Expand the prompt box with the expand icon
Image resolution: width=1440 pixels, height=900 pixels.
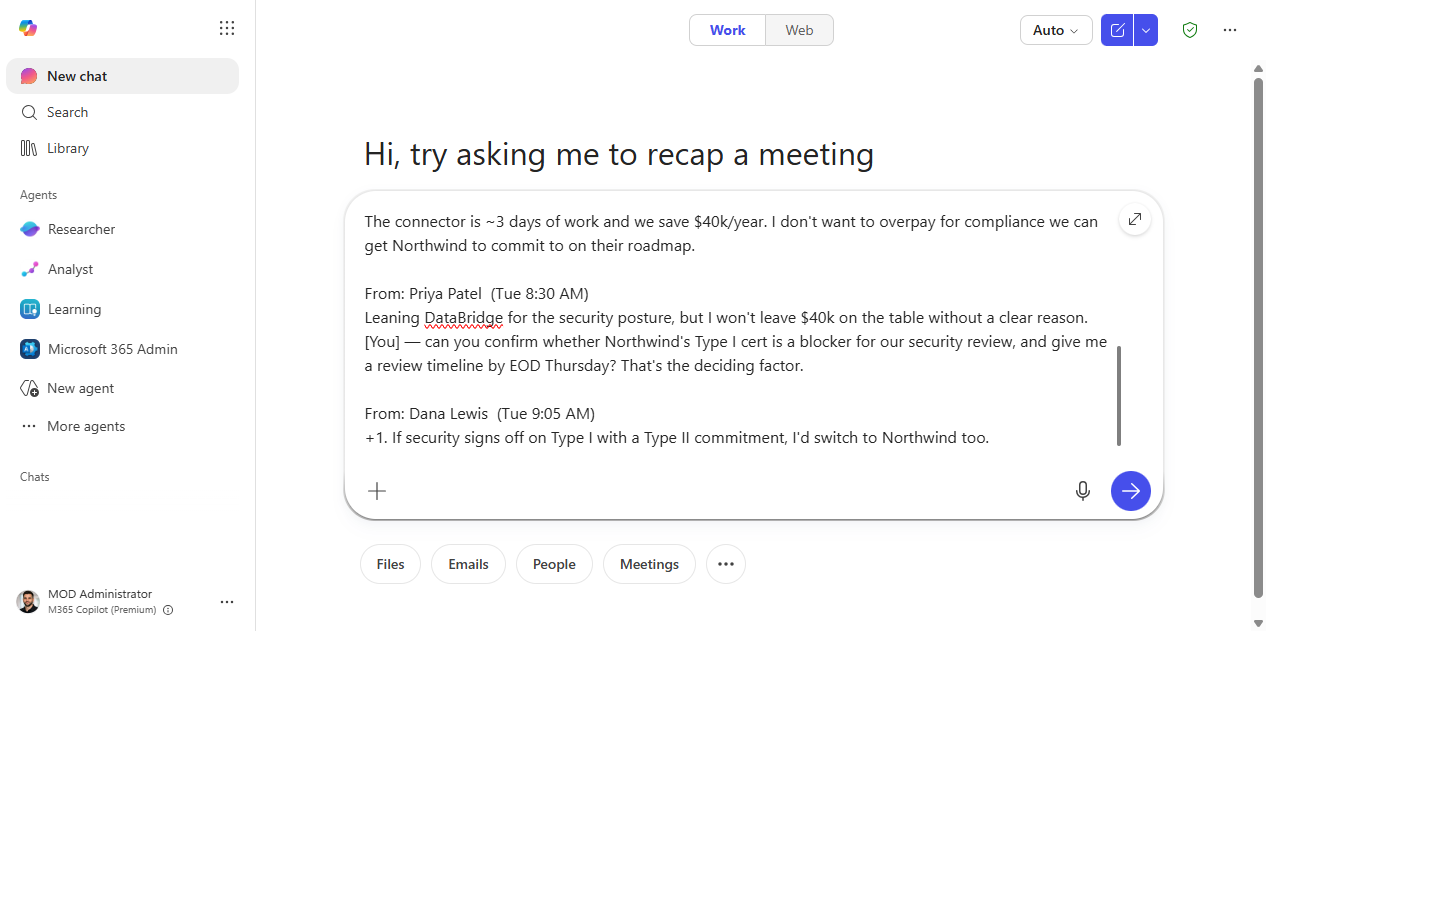[1135, 219]
